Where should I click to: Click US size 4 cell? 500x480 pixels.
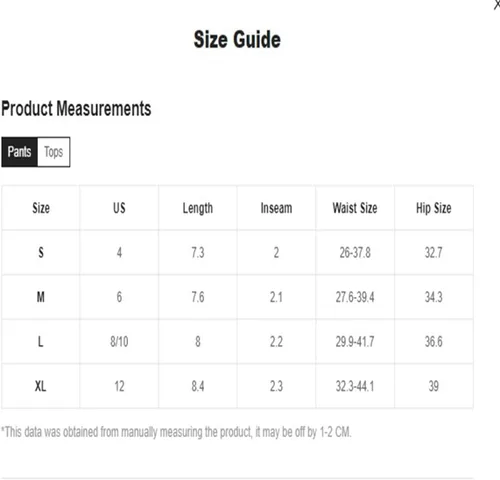(119, 252)
